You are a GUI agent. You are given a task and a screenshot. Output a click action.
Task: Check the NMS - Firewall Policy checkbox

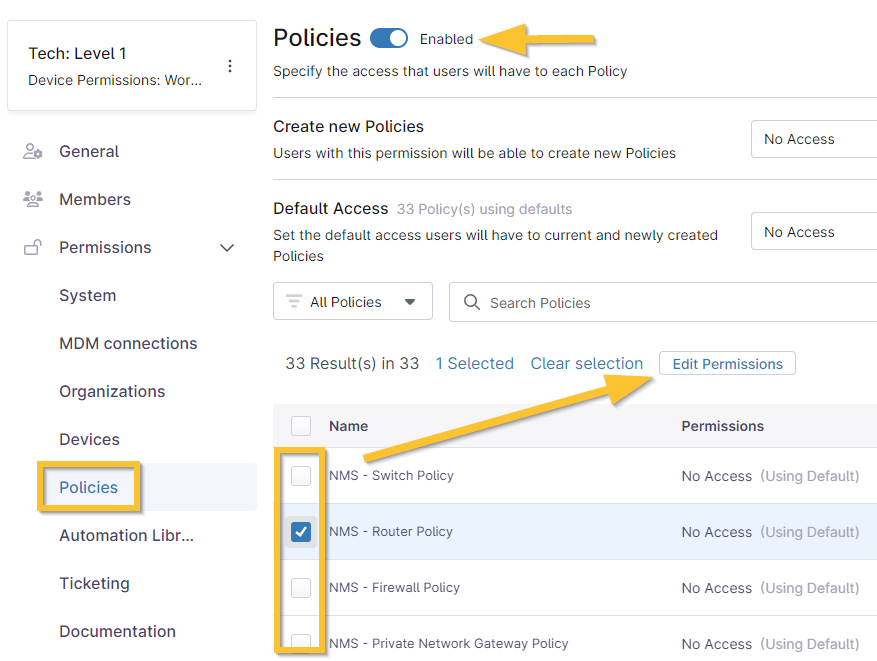click(301, 588)
